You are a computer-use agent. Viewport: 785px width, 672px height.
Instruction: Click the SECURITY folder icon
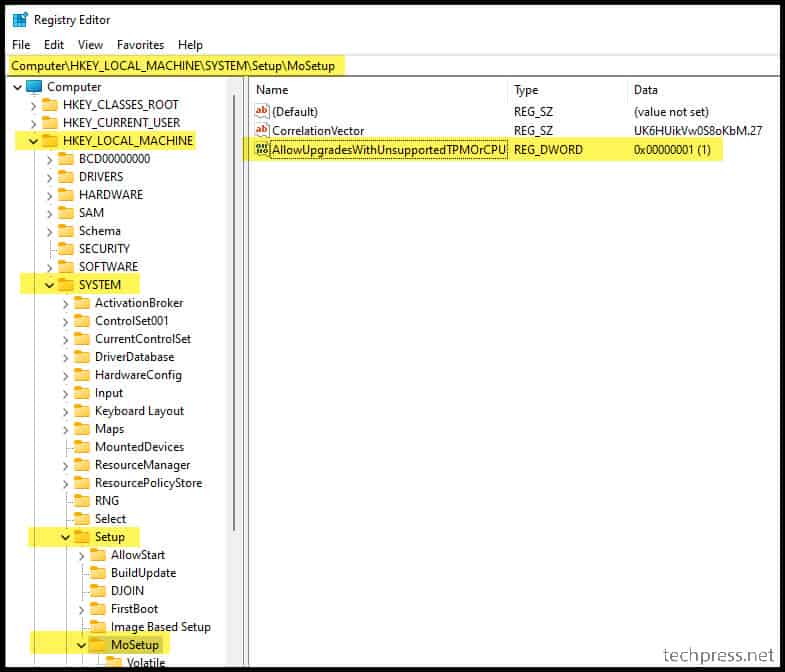(66, 249)
